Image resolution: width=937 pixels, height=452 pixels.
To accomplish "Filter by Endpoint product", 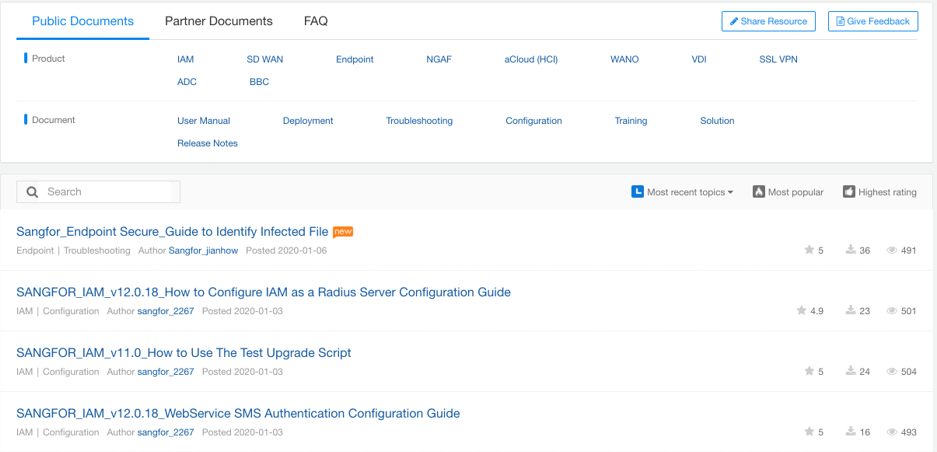I will (x=354, y=60).
